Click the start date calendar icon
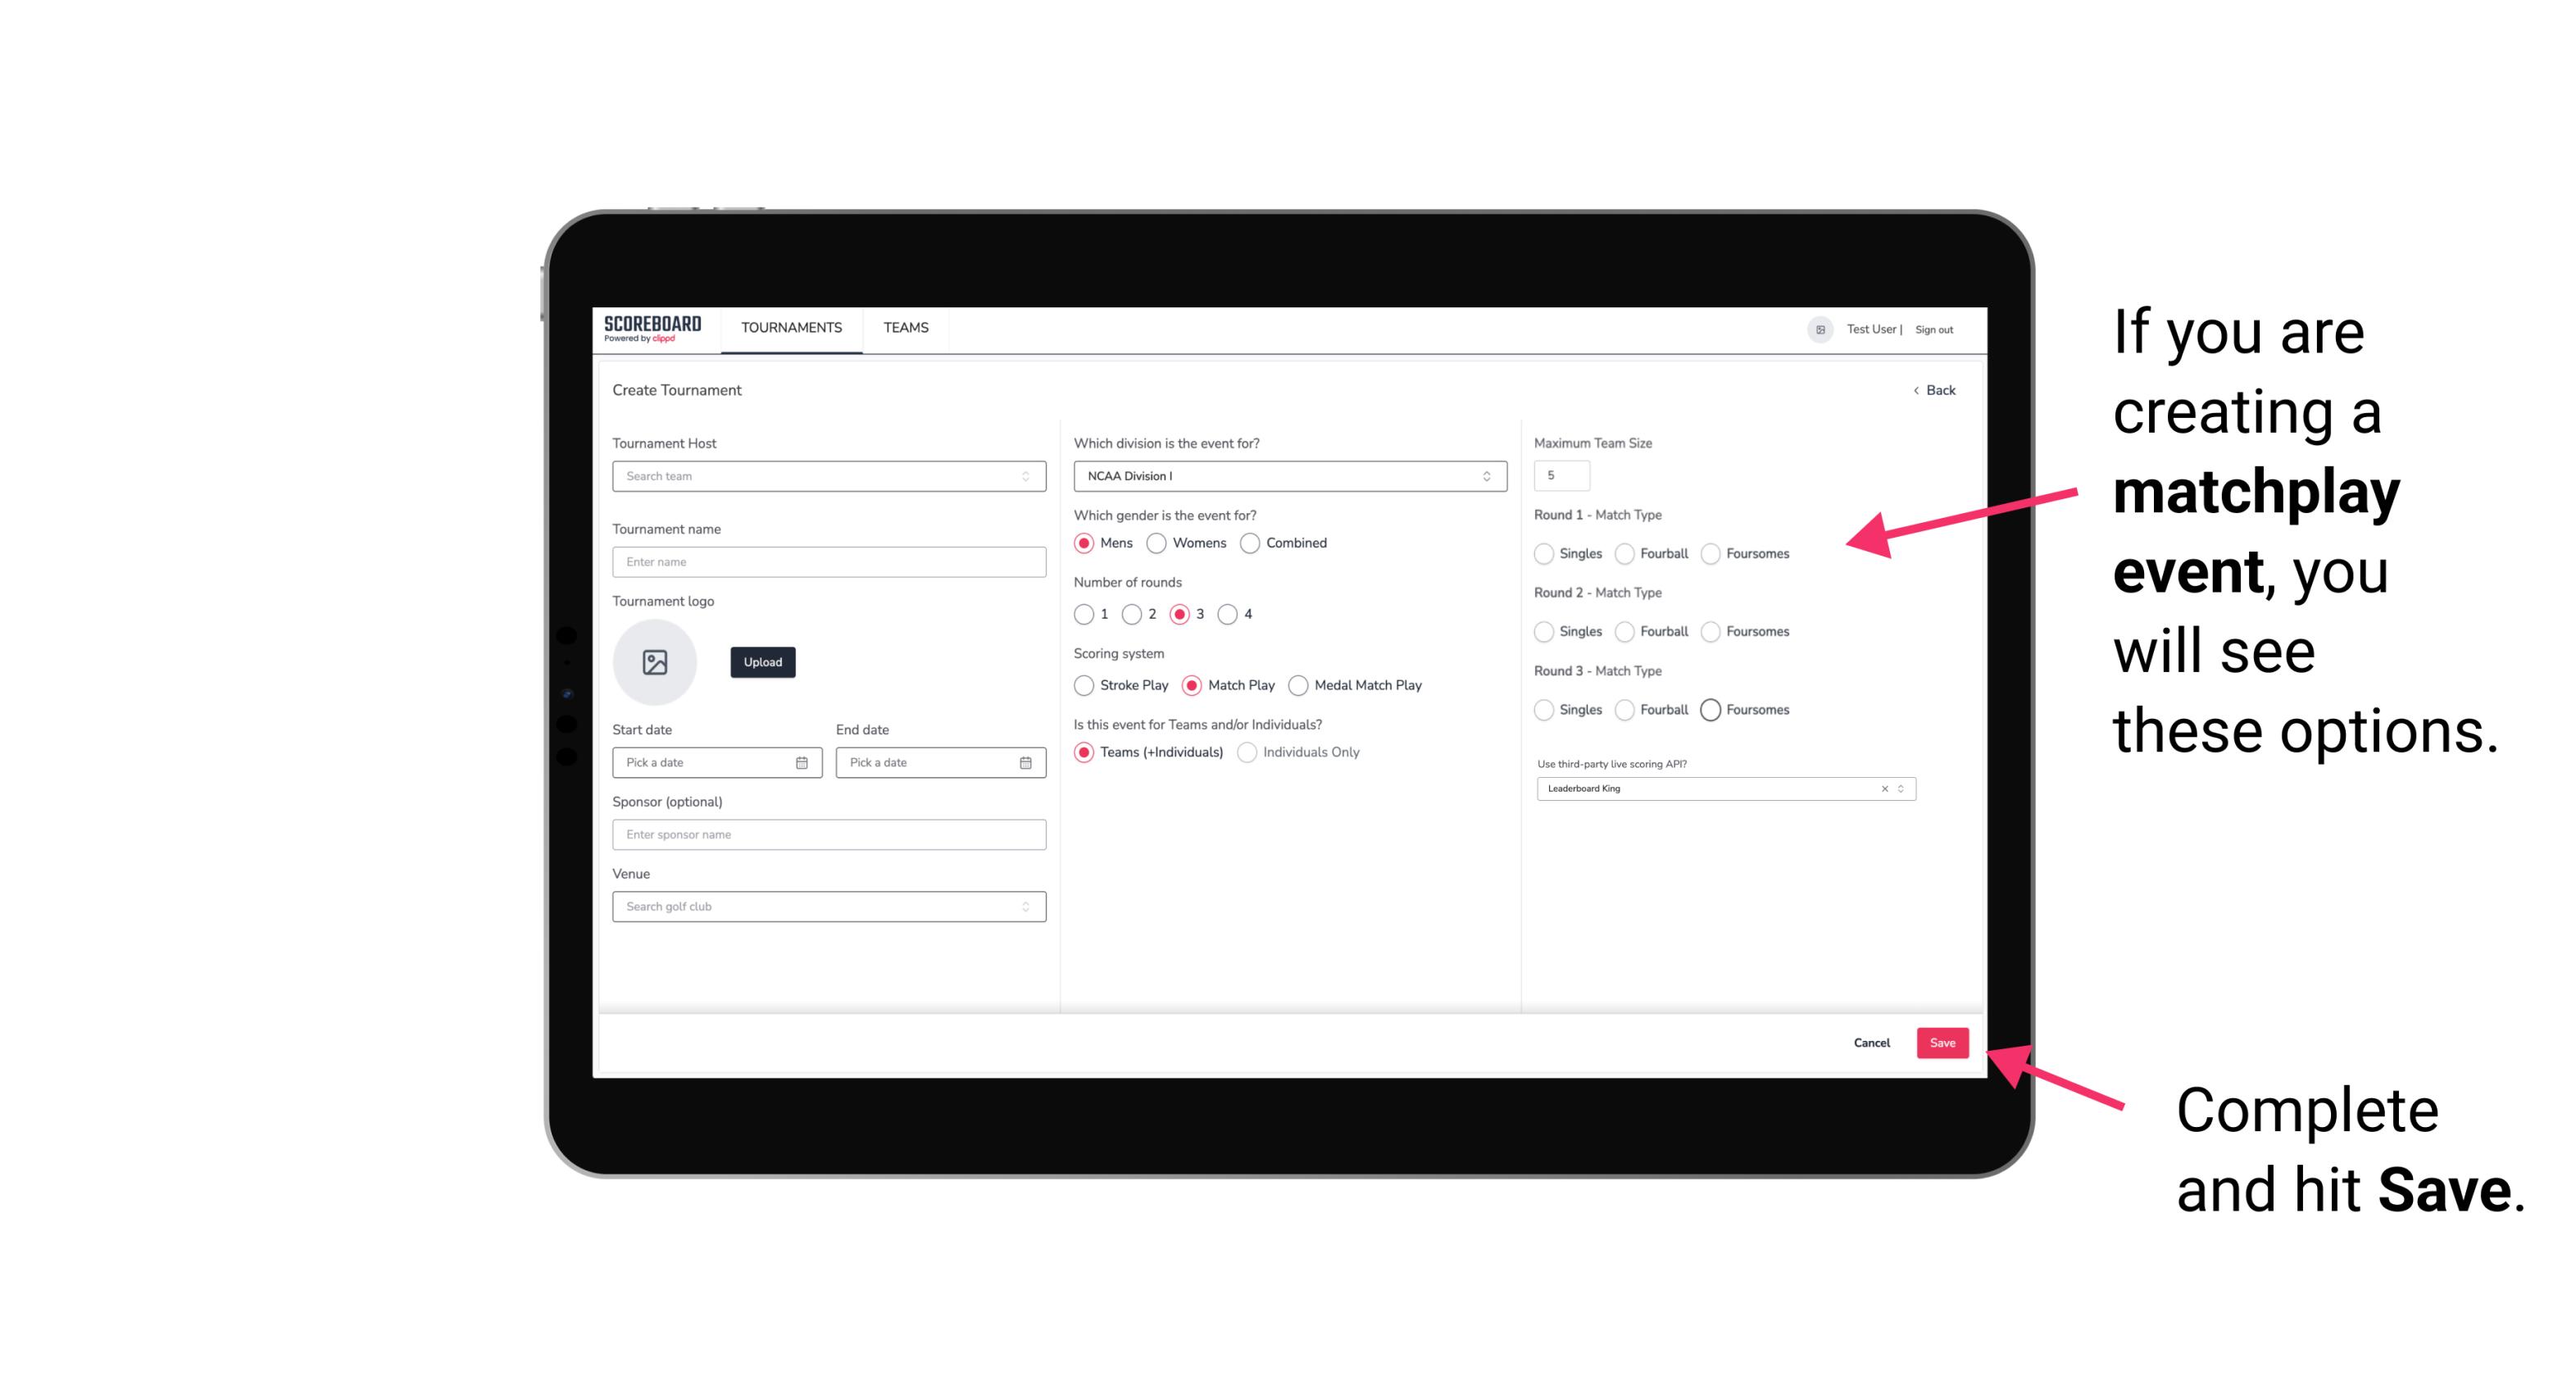Screen dimensions: 2576x1386 pyautogui.click(x=803, y=760)
